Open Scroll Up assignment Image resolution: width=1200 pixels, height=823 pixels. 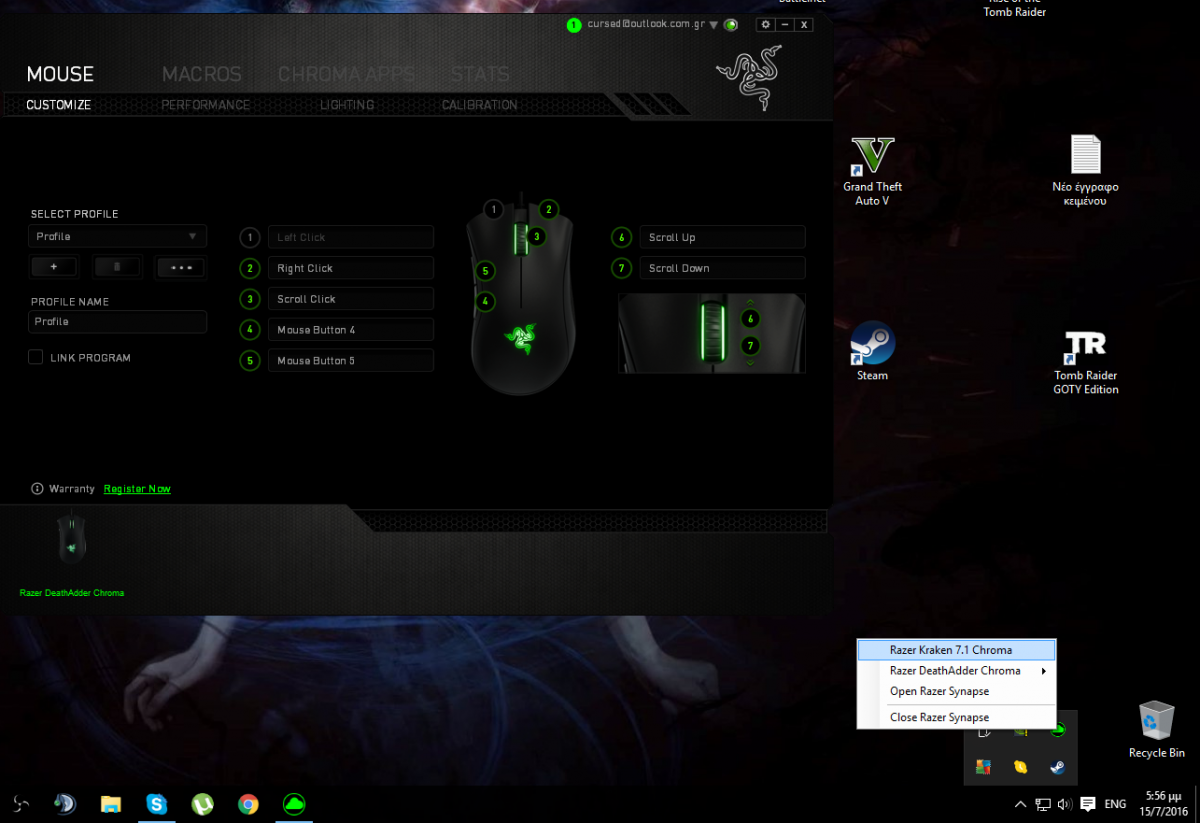point(722,237)
